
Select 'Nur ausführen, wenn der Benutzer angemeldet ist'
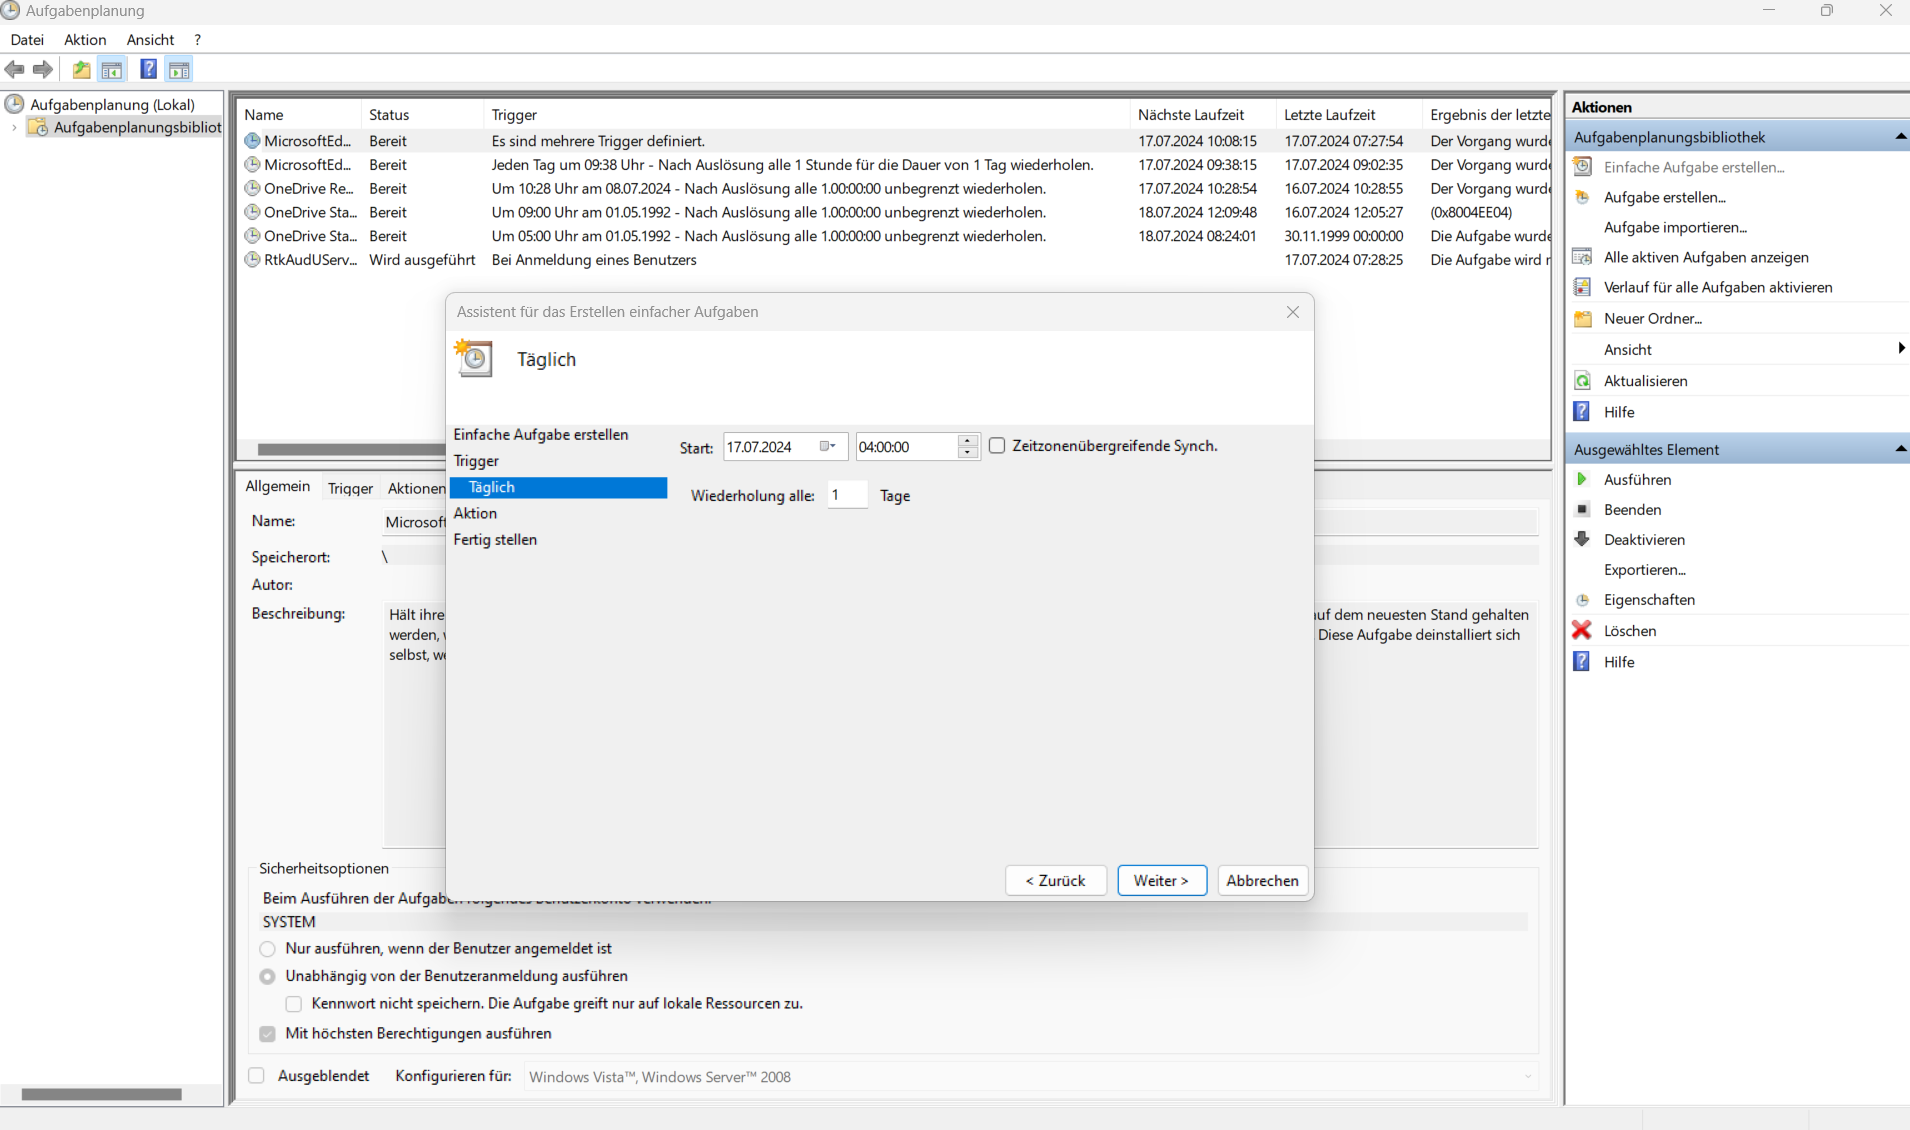point(268,949)
